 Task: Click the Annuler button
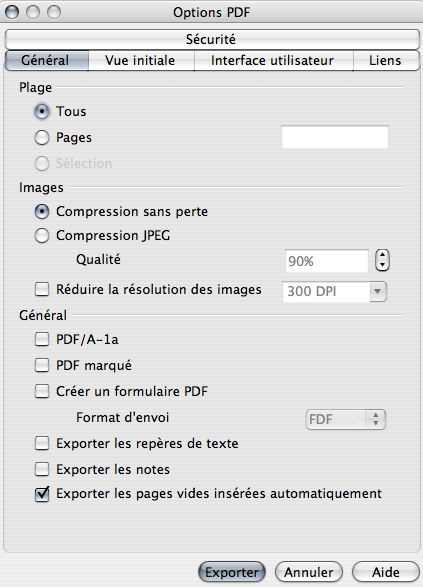pos(309,572)
